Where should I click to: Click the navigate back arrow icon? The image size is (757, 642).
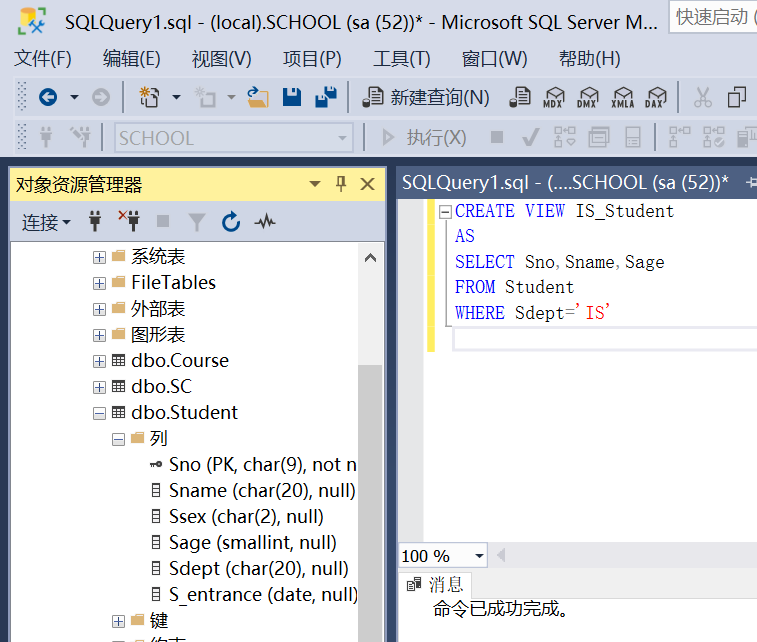point(48,97)
